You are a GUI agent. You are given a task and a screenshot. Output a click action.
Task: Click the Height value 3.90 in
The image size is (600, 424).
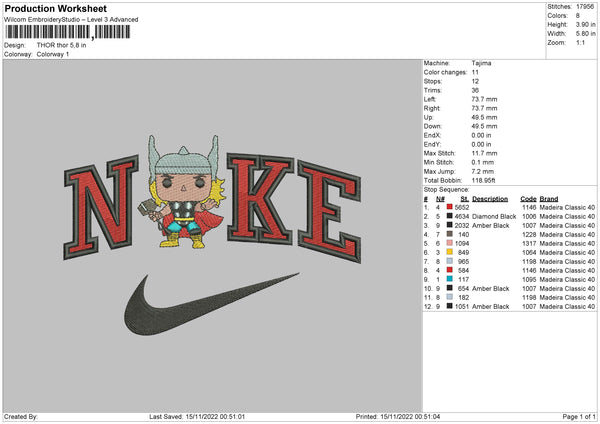coord(585,24)
